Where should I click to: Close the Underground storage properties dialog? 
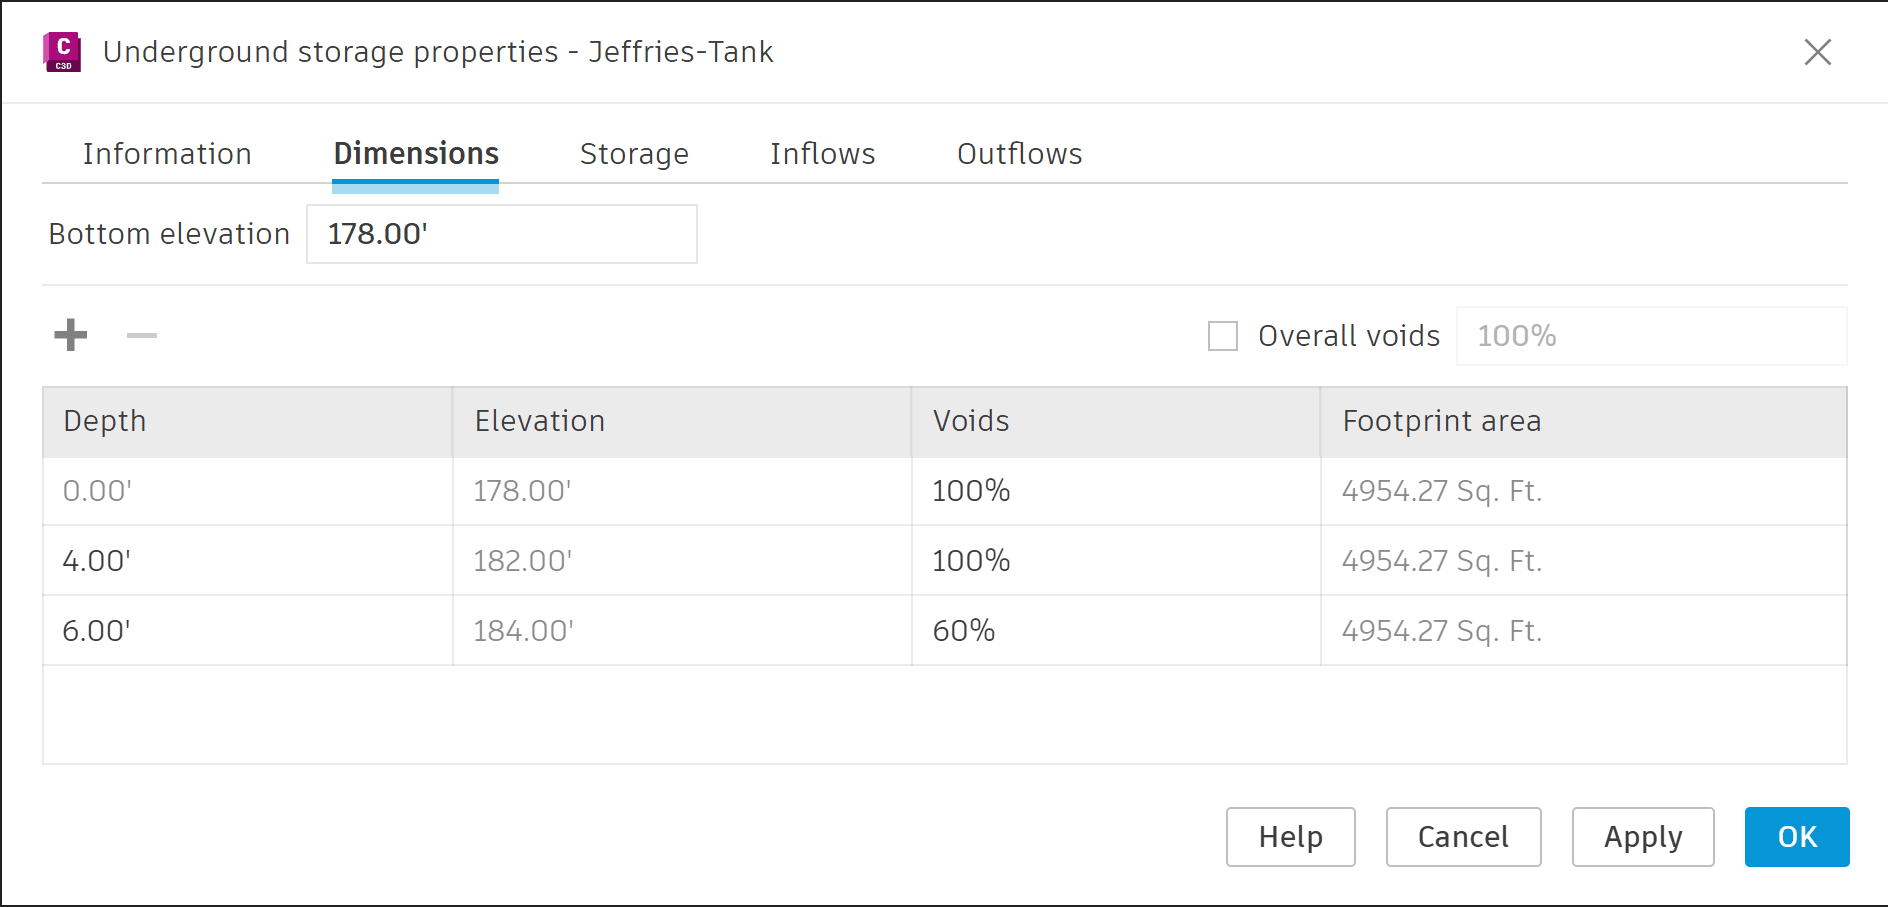[x=1817, y=52]
